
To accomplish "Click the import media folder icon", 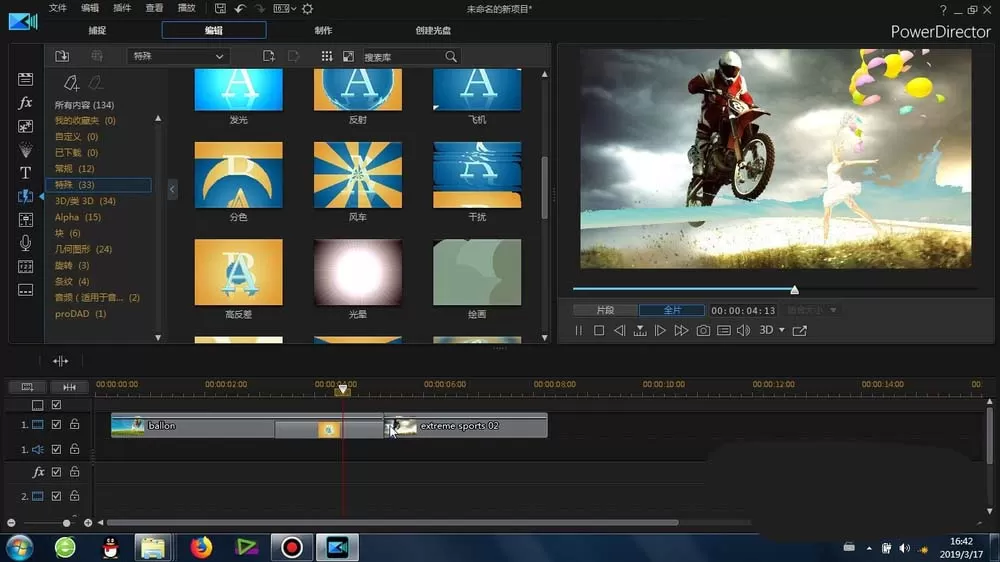I will pyautogui.click(x=62, y=56).
